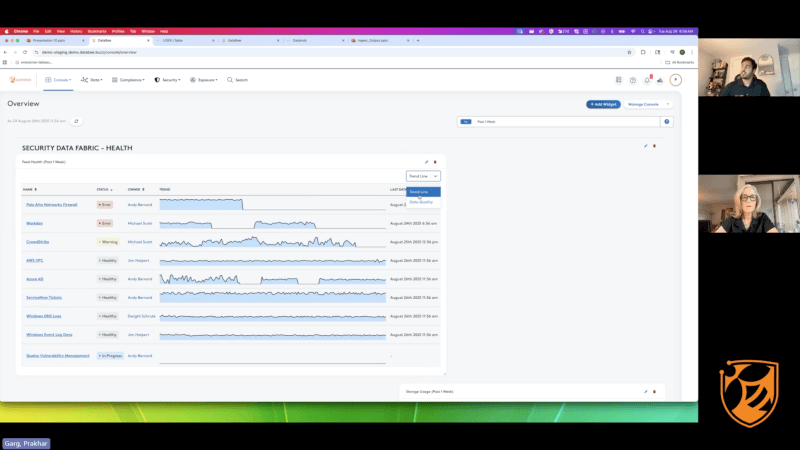Open the Console navigation dropdown

click(x=58, y=80)
